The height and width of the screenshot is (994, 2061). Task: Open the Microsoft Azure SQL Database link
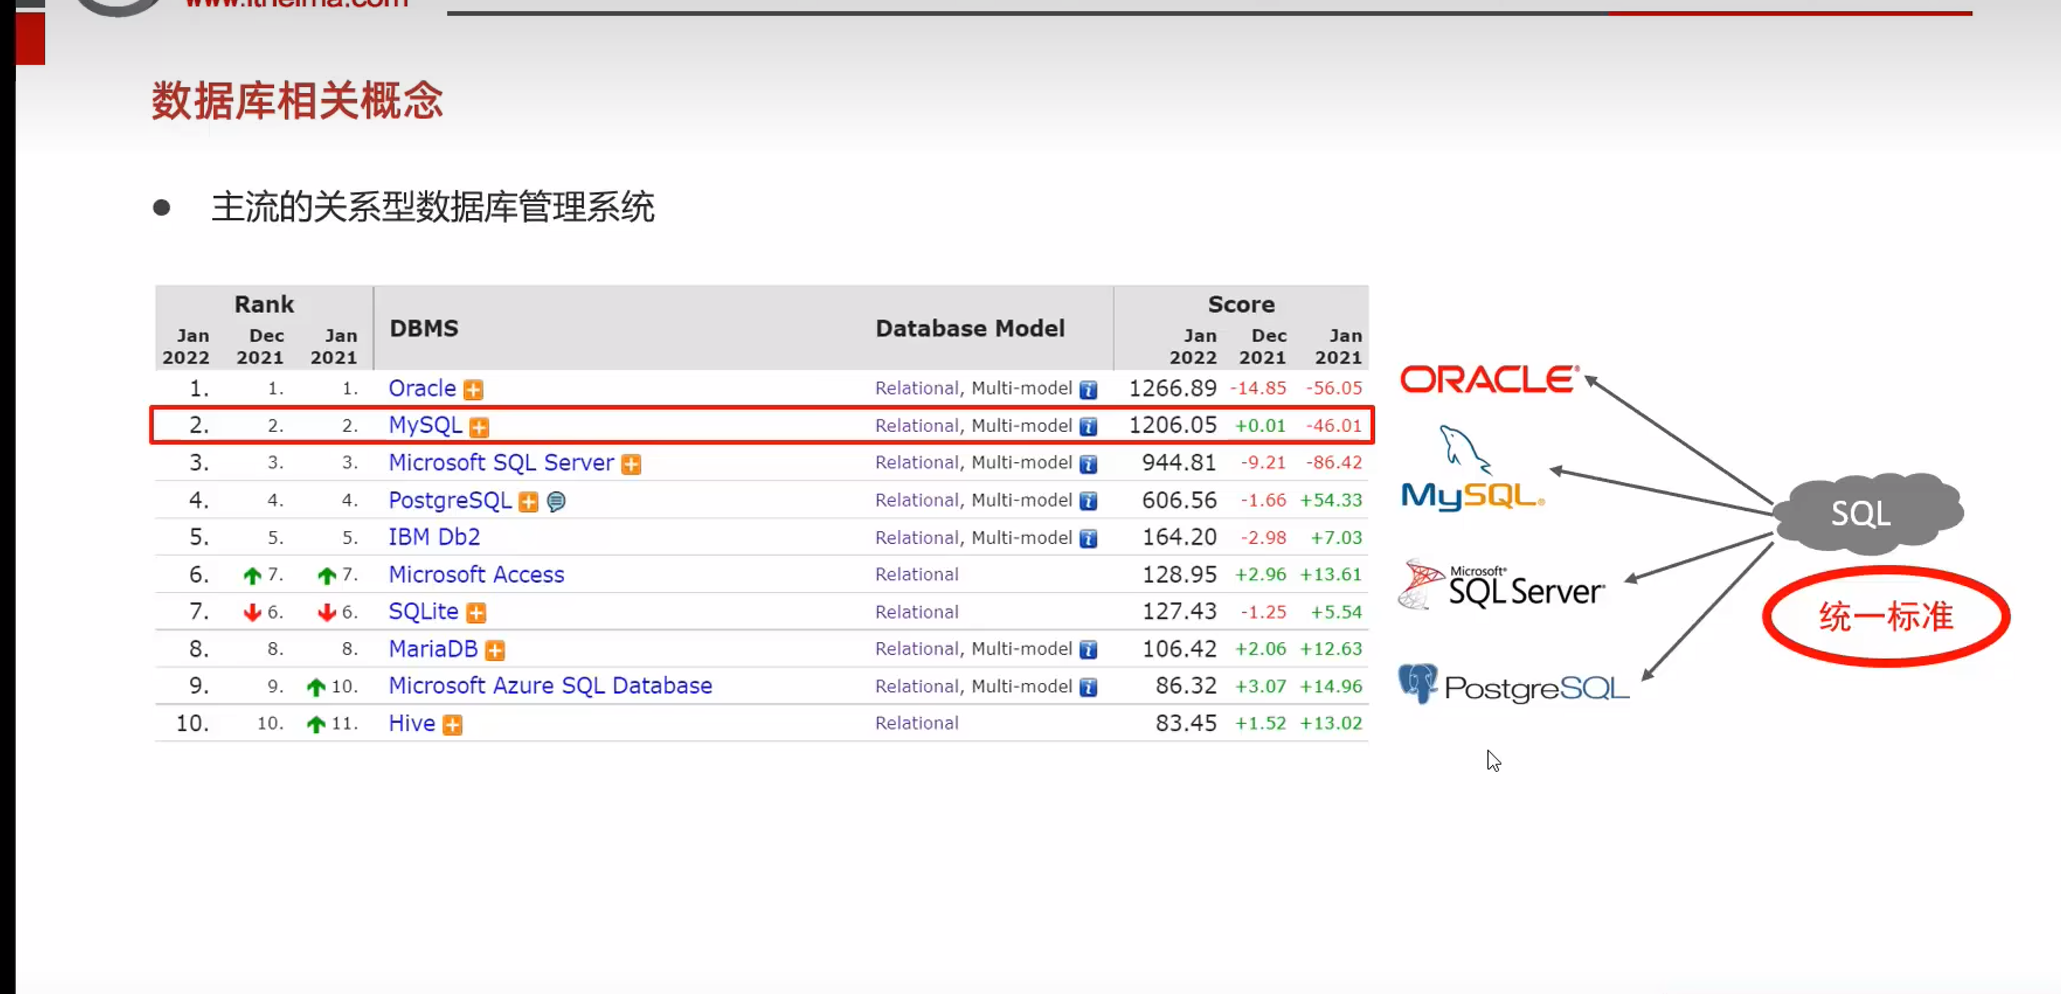(550, 686)
